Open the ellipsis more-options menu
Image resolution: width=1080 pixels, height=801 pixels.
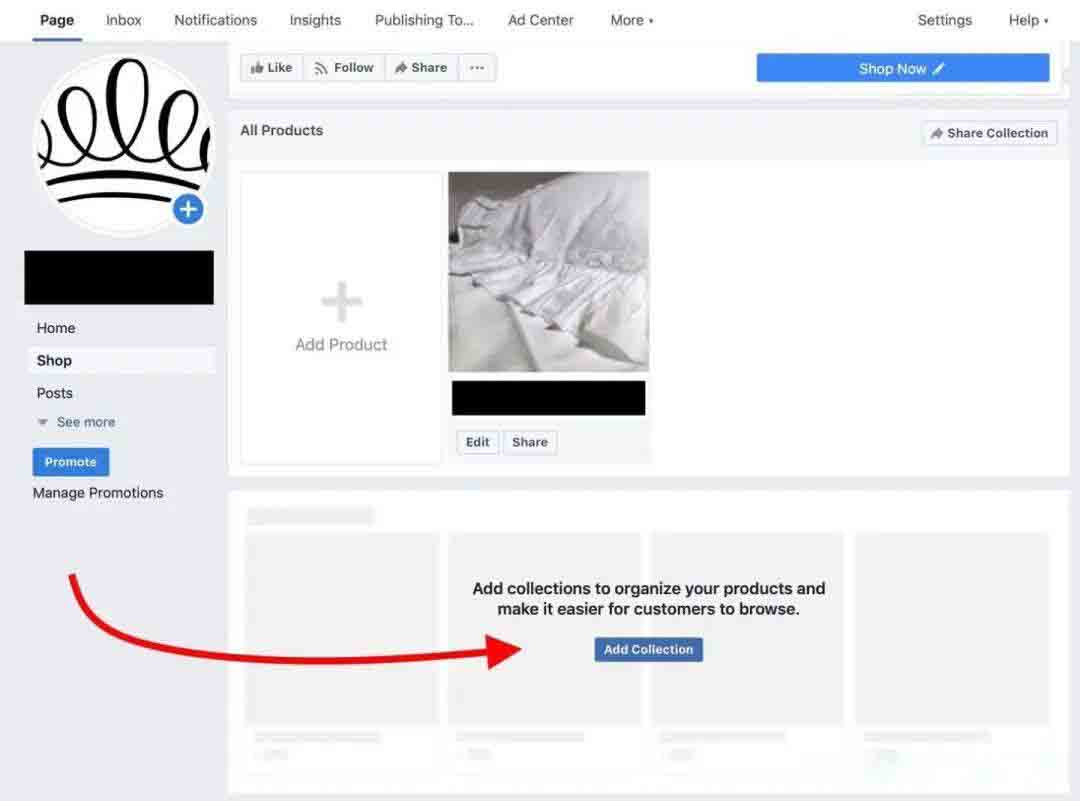(477, 67)
